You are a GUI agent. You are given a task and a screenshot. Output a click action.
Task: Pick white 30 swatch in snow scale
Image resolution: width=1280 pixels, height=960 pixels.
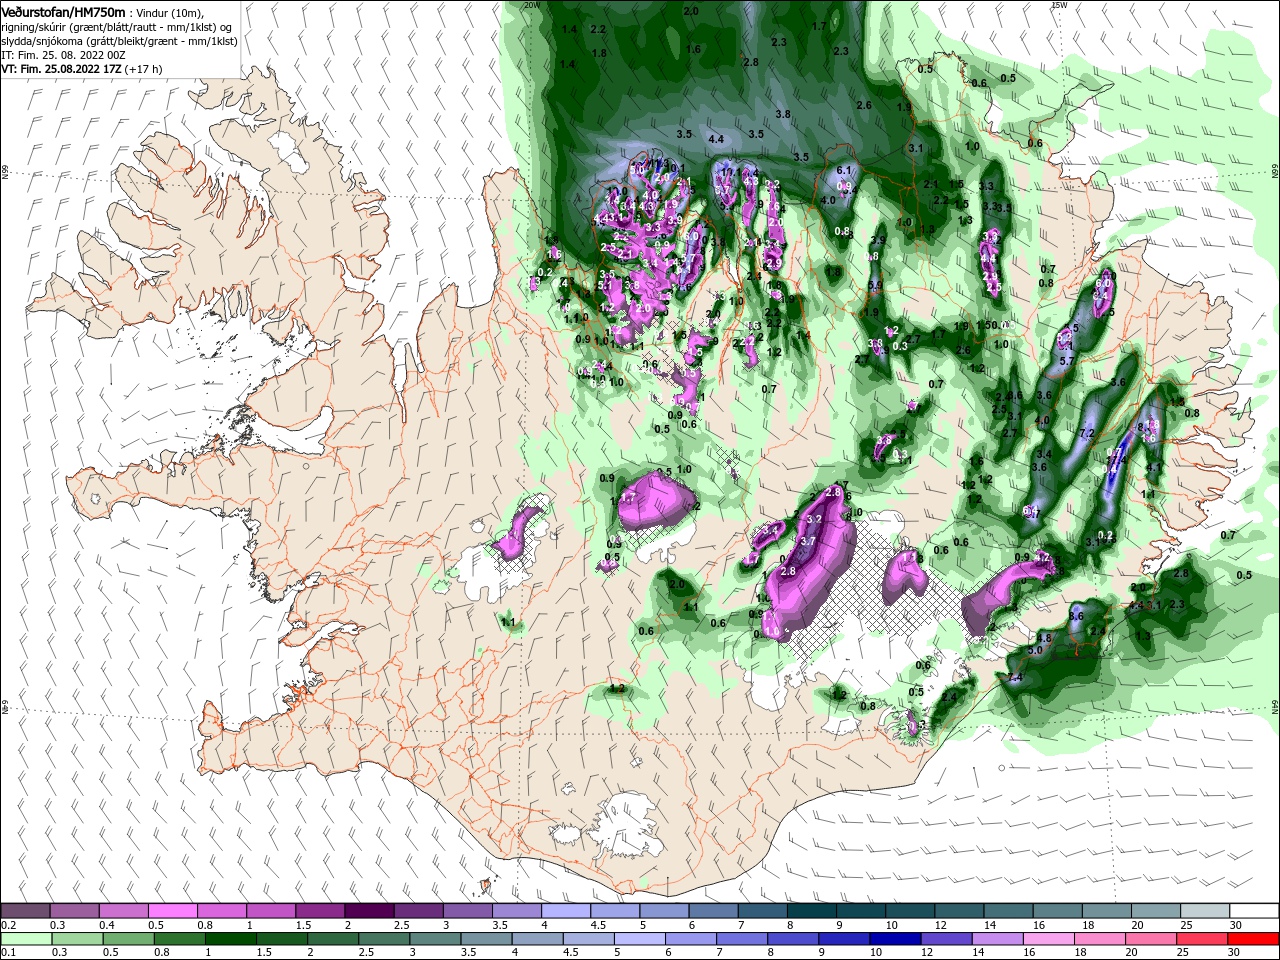1254,911
